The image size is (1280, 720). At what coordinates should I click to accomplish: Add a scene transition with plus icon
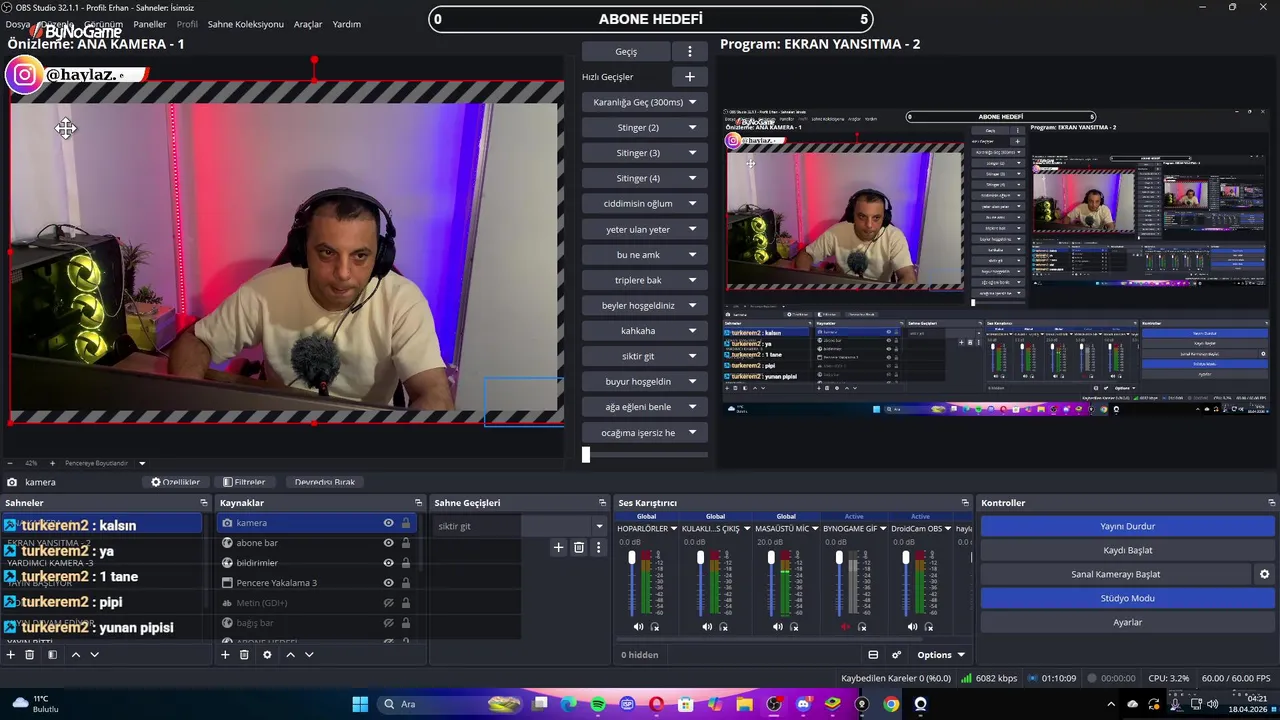(559, 547)
